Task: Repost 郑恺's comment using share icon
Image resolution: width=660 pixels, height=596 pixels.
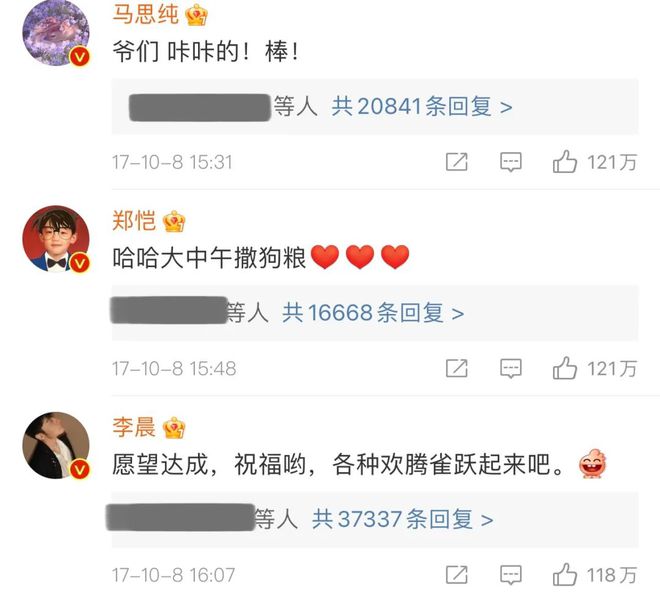Action: tap(457, 368)
